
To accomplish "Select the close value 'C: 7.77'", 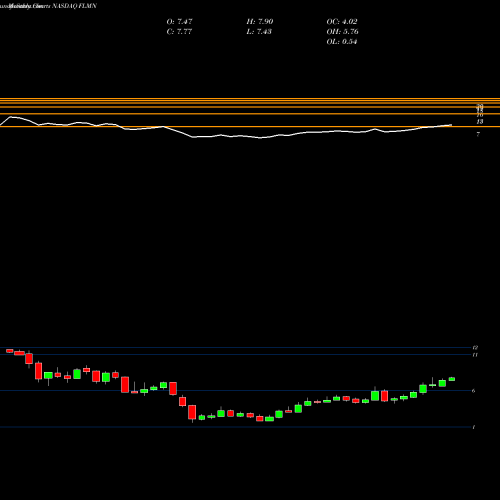I will (x=179, y=32).
